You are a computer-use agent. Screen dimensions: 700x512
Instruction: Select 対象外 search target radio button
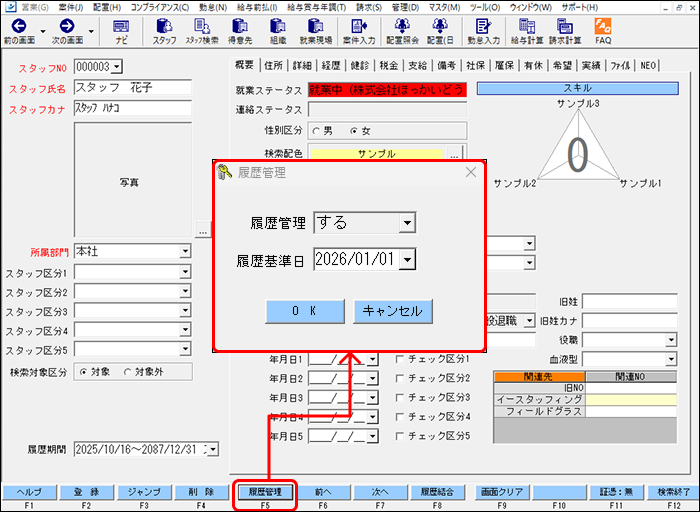click(x=128, y=372)
